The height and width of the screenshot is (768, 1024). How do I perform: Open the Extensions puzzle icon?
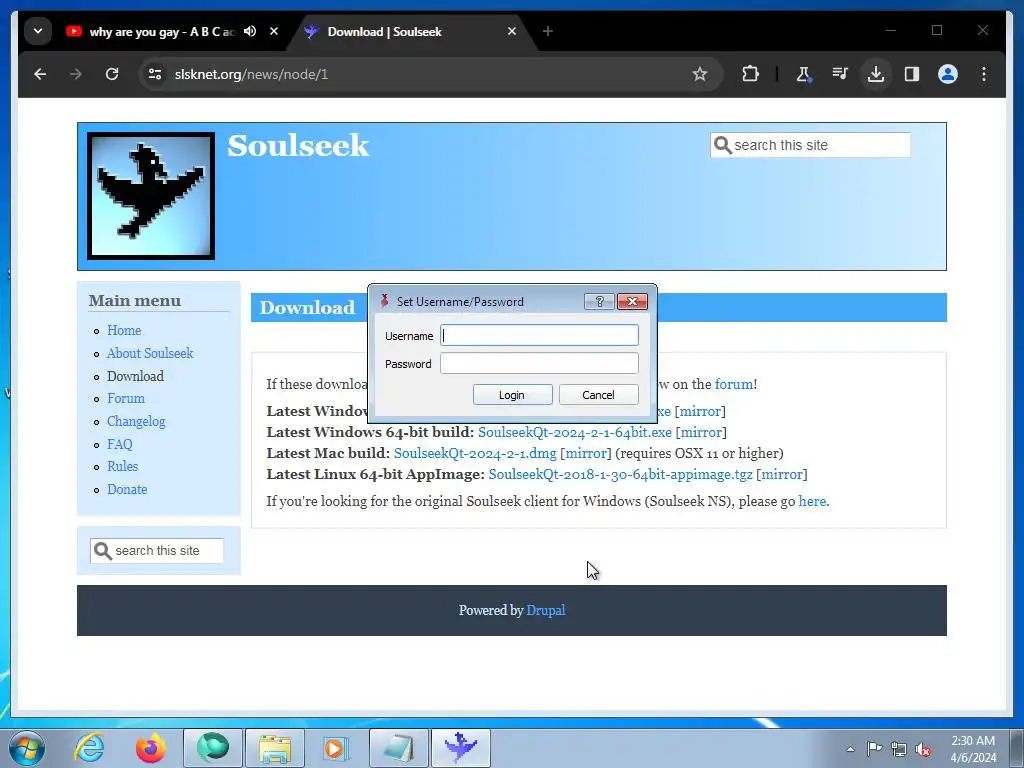click(750, 74)
